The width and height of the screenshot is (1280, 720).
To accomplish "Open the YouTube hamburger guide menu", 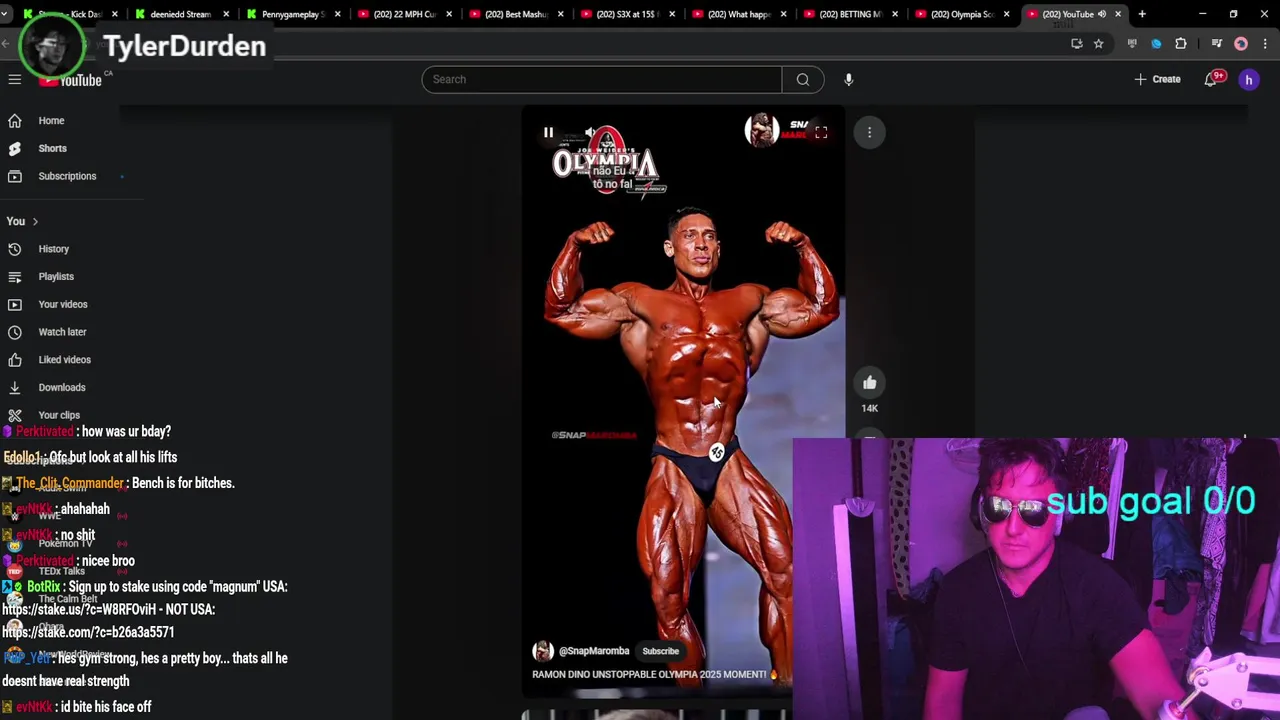I will (15, 80).
